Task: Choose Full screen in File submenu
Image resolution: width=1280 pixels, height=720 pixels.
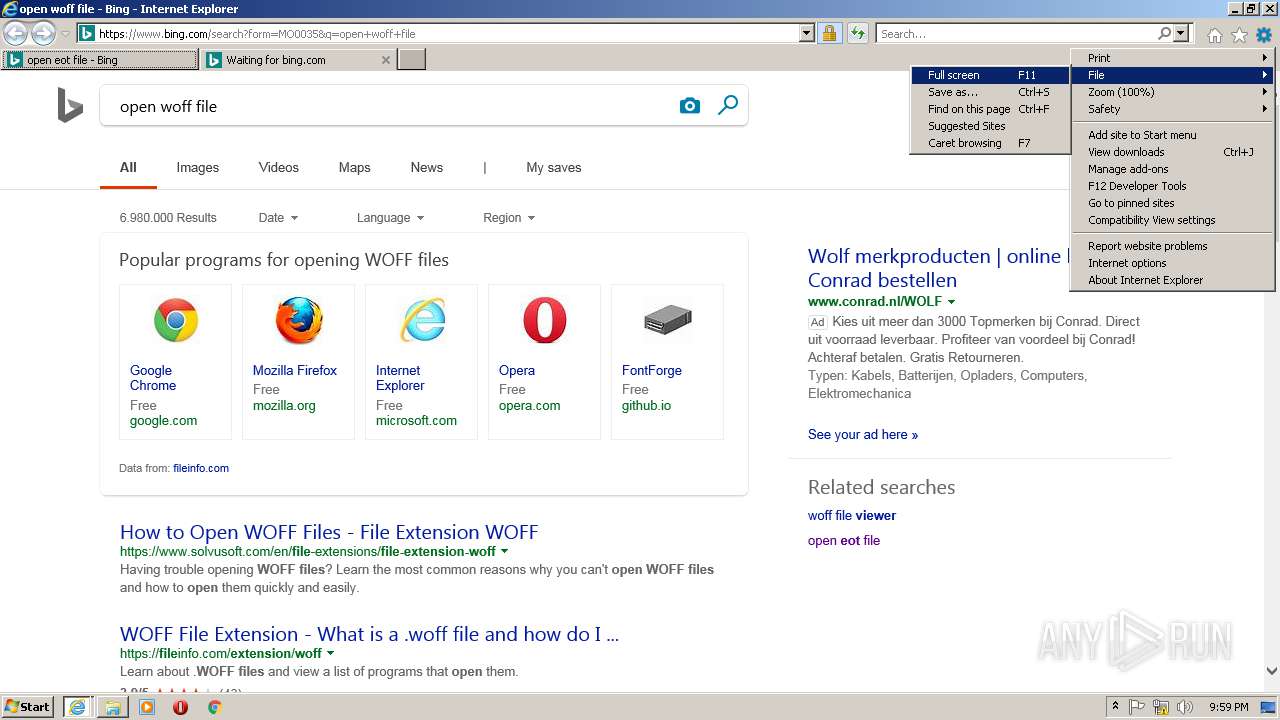Action: pos(990,75)
